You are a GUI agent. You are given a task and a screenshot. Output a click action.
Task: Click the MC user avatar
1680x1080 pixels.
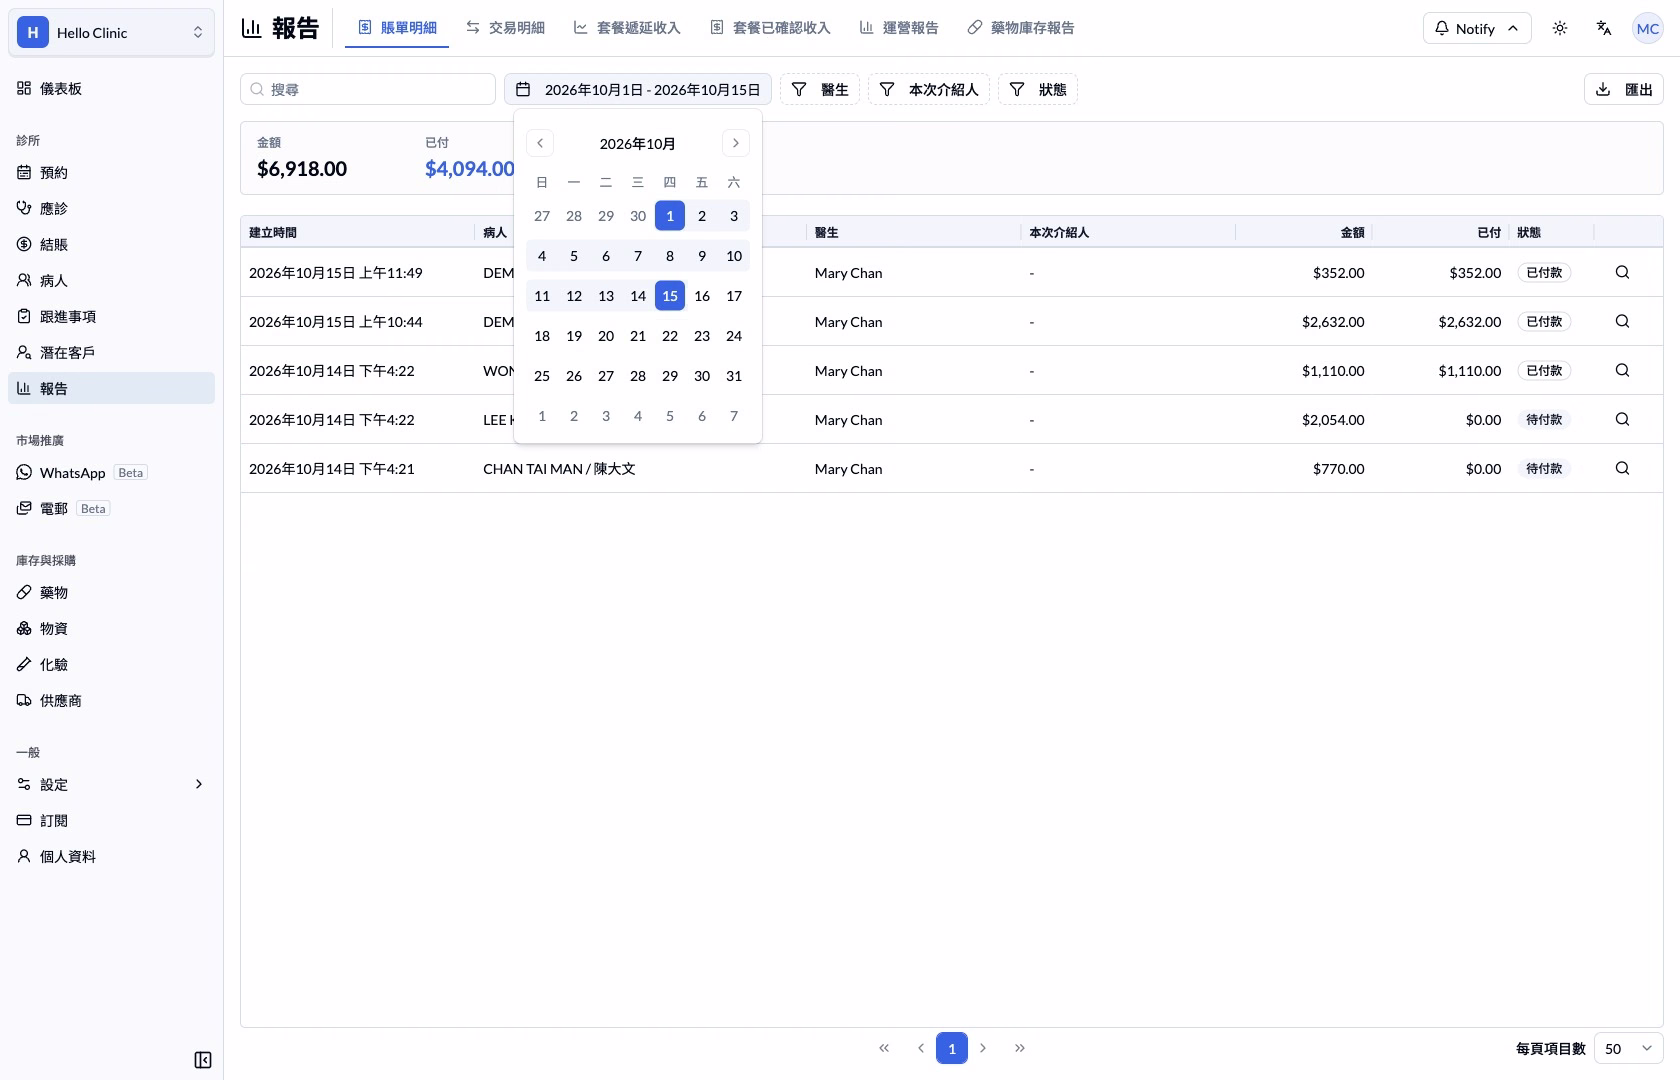(1647, 28)
